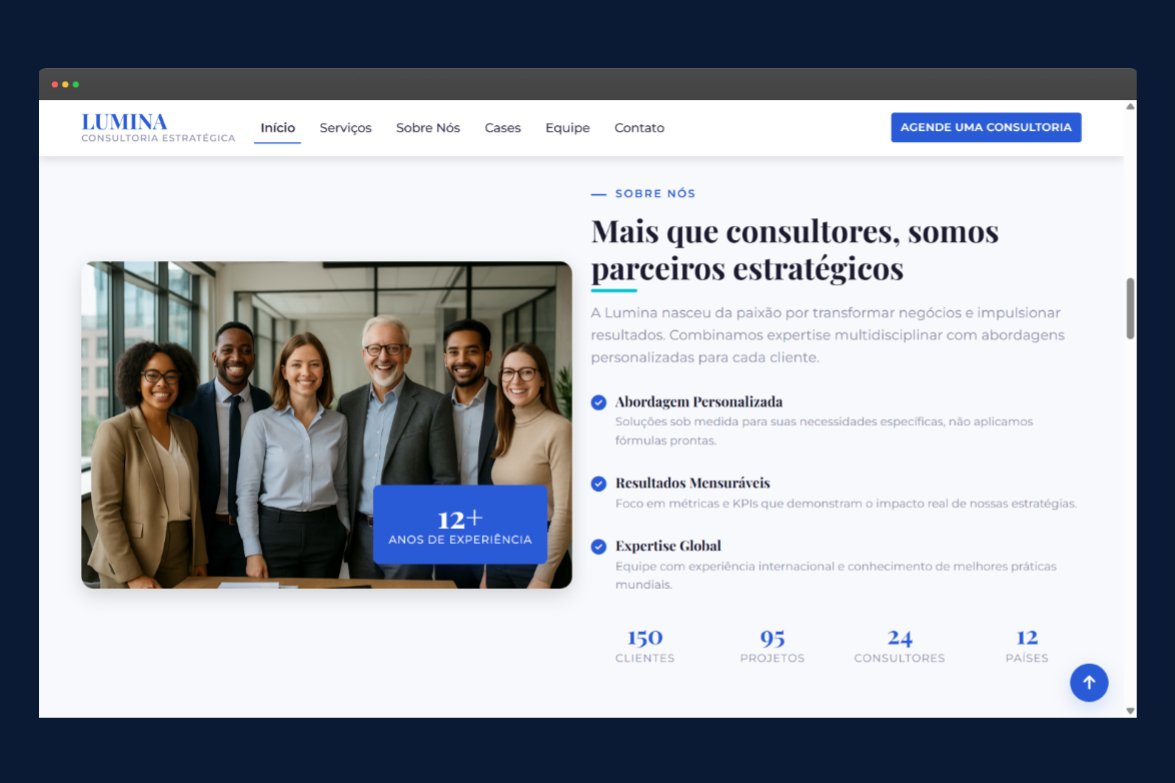The height and width of the screenshot is (783, 1175).
Task: Click the yellow window minimize dot
Action: pyautogui.click(x=65, y=85)
